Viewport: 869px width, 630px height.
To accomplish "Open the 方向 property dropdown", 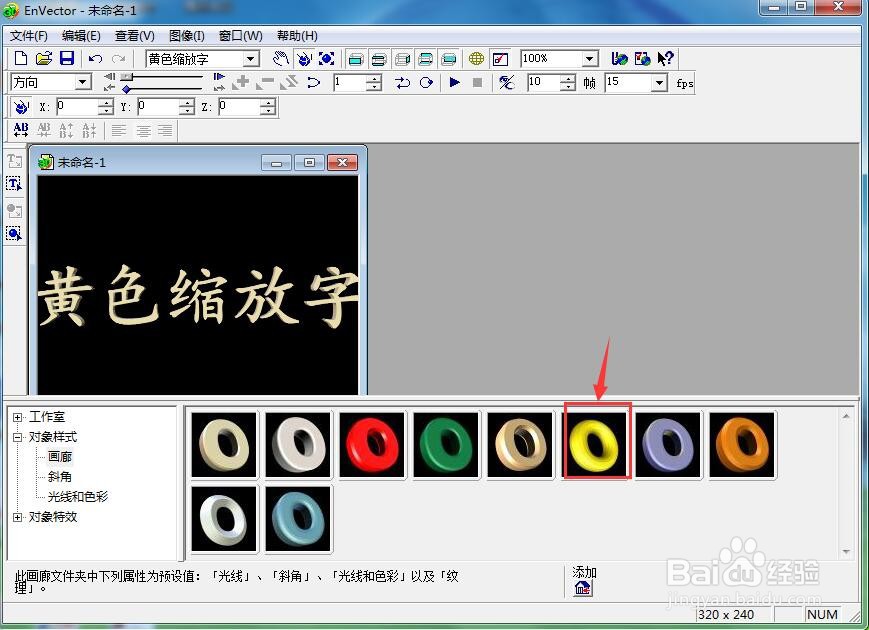I will click(83, 83).
